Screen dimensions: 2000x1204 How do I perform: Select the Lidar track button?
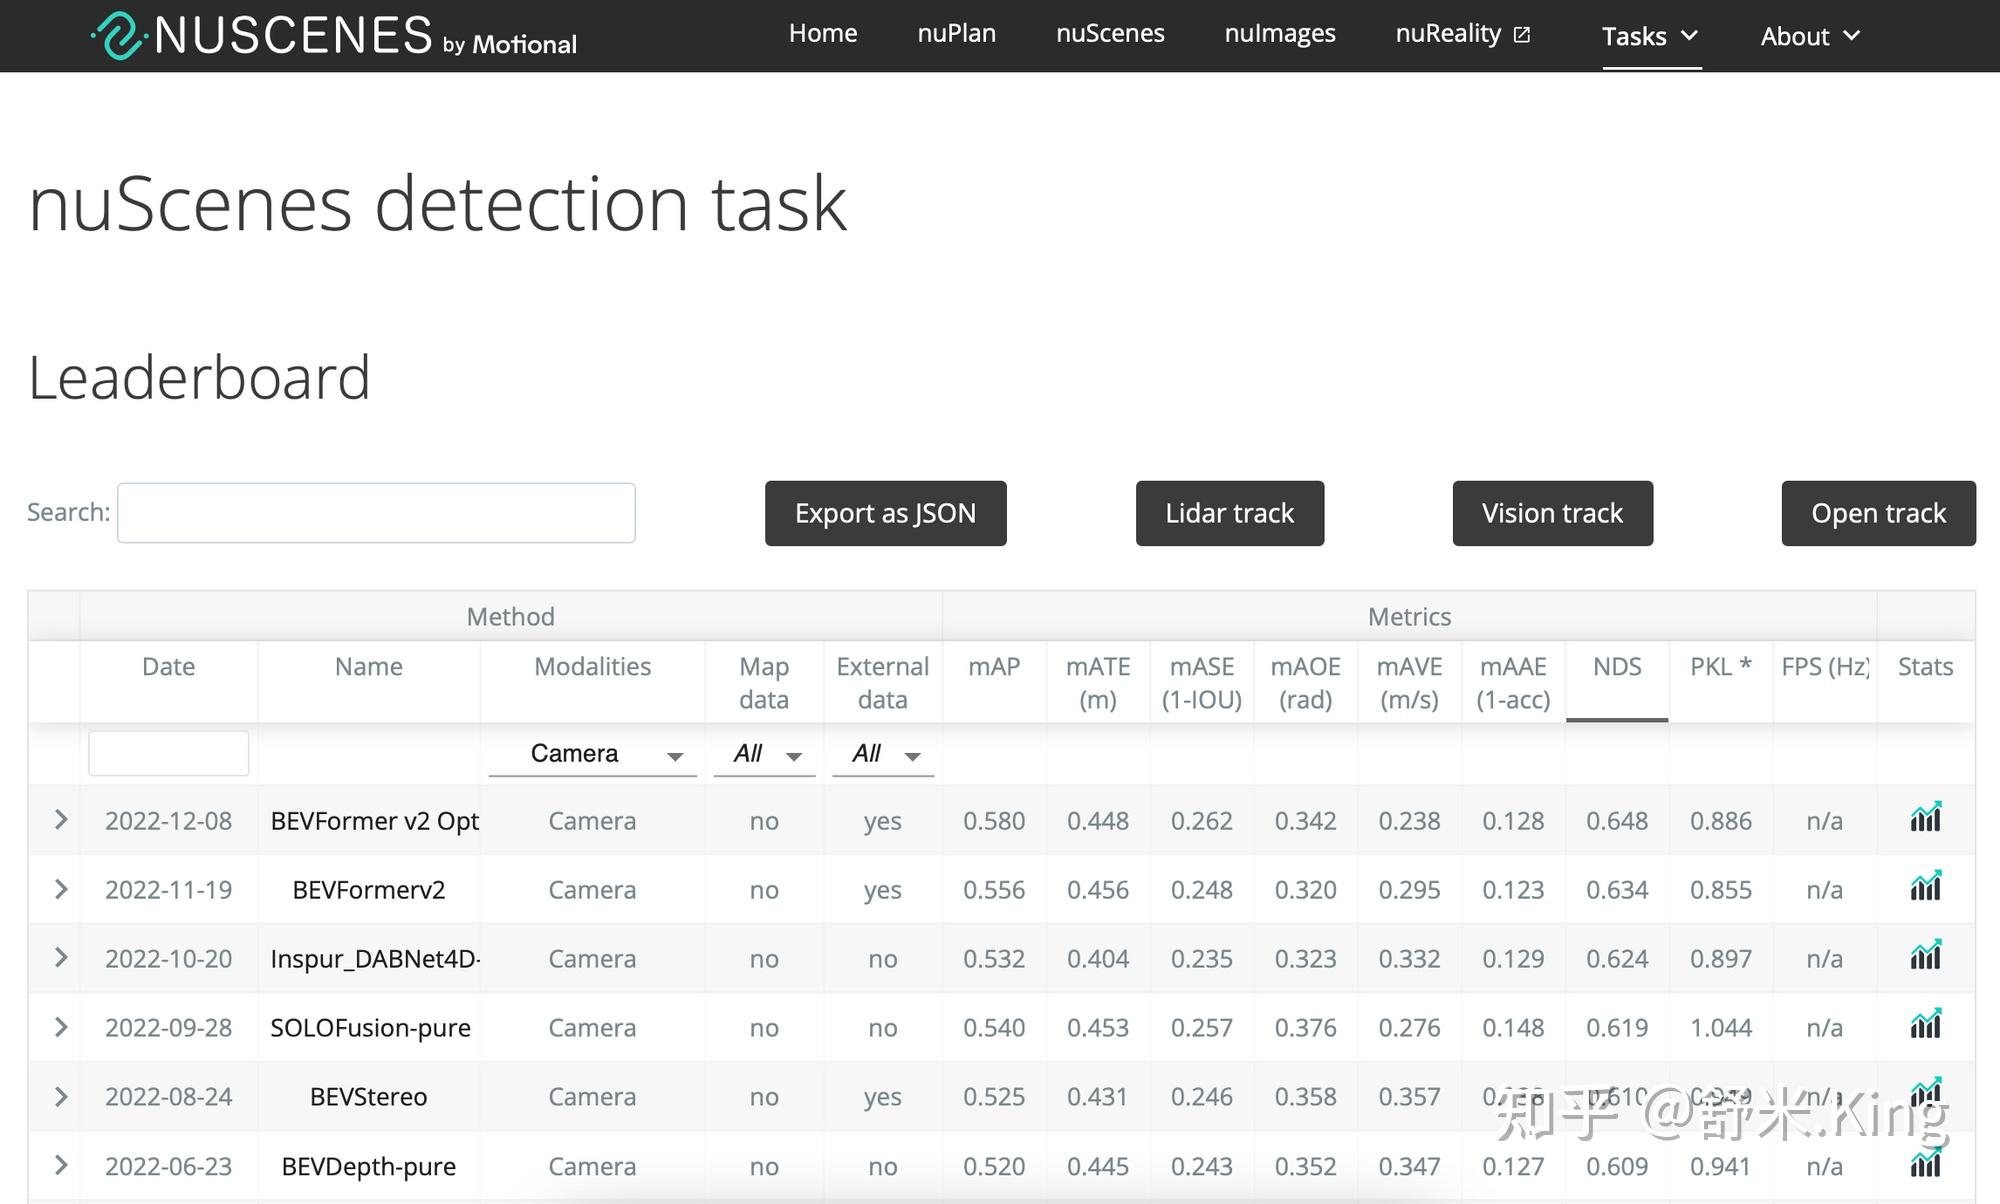coord(1229,513)
